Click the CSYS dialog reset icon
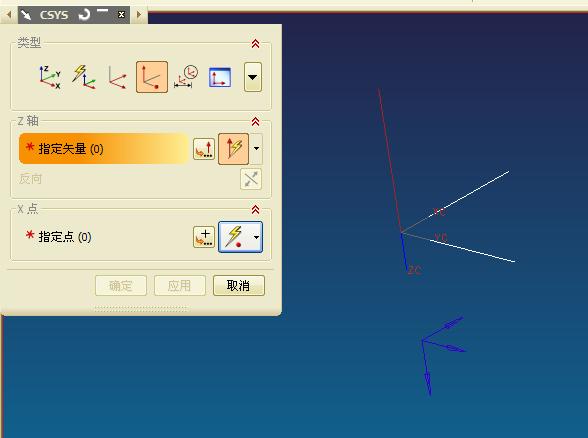The image size is (588, 438). [84, 15]
